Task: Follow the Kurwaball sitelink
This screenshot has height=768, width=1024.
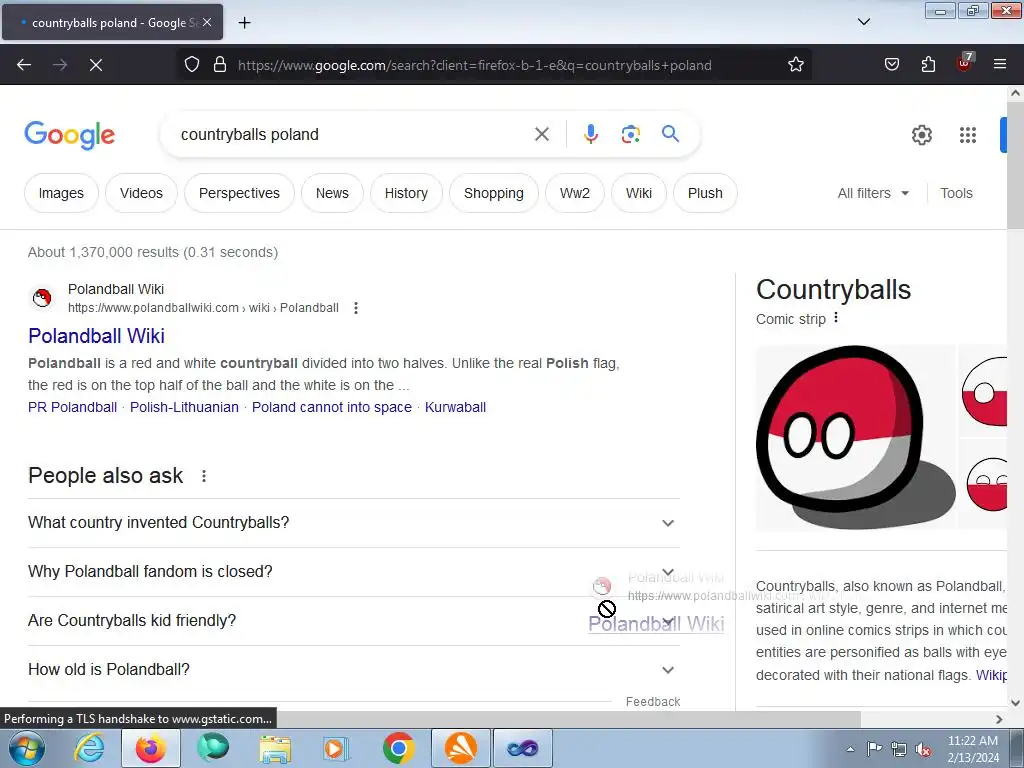Action: (x=455, y=407)
